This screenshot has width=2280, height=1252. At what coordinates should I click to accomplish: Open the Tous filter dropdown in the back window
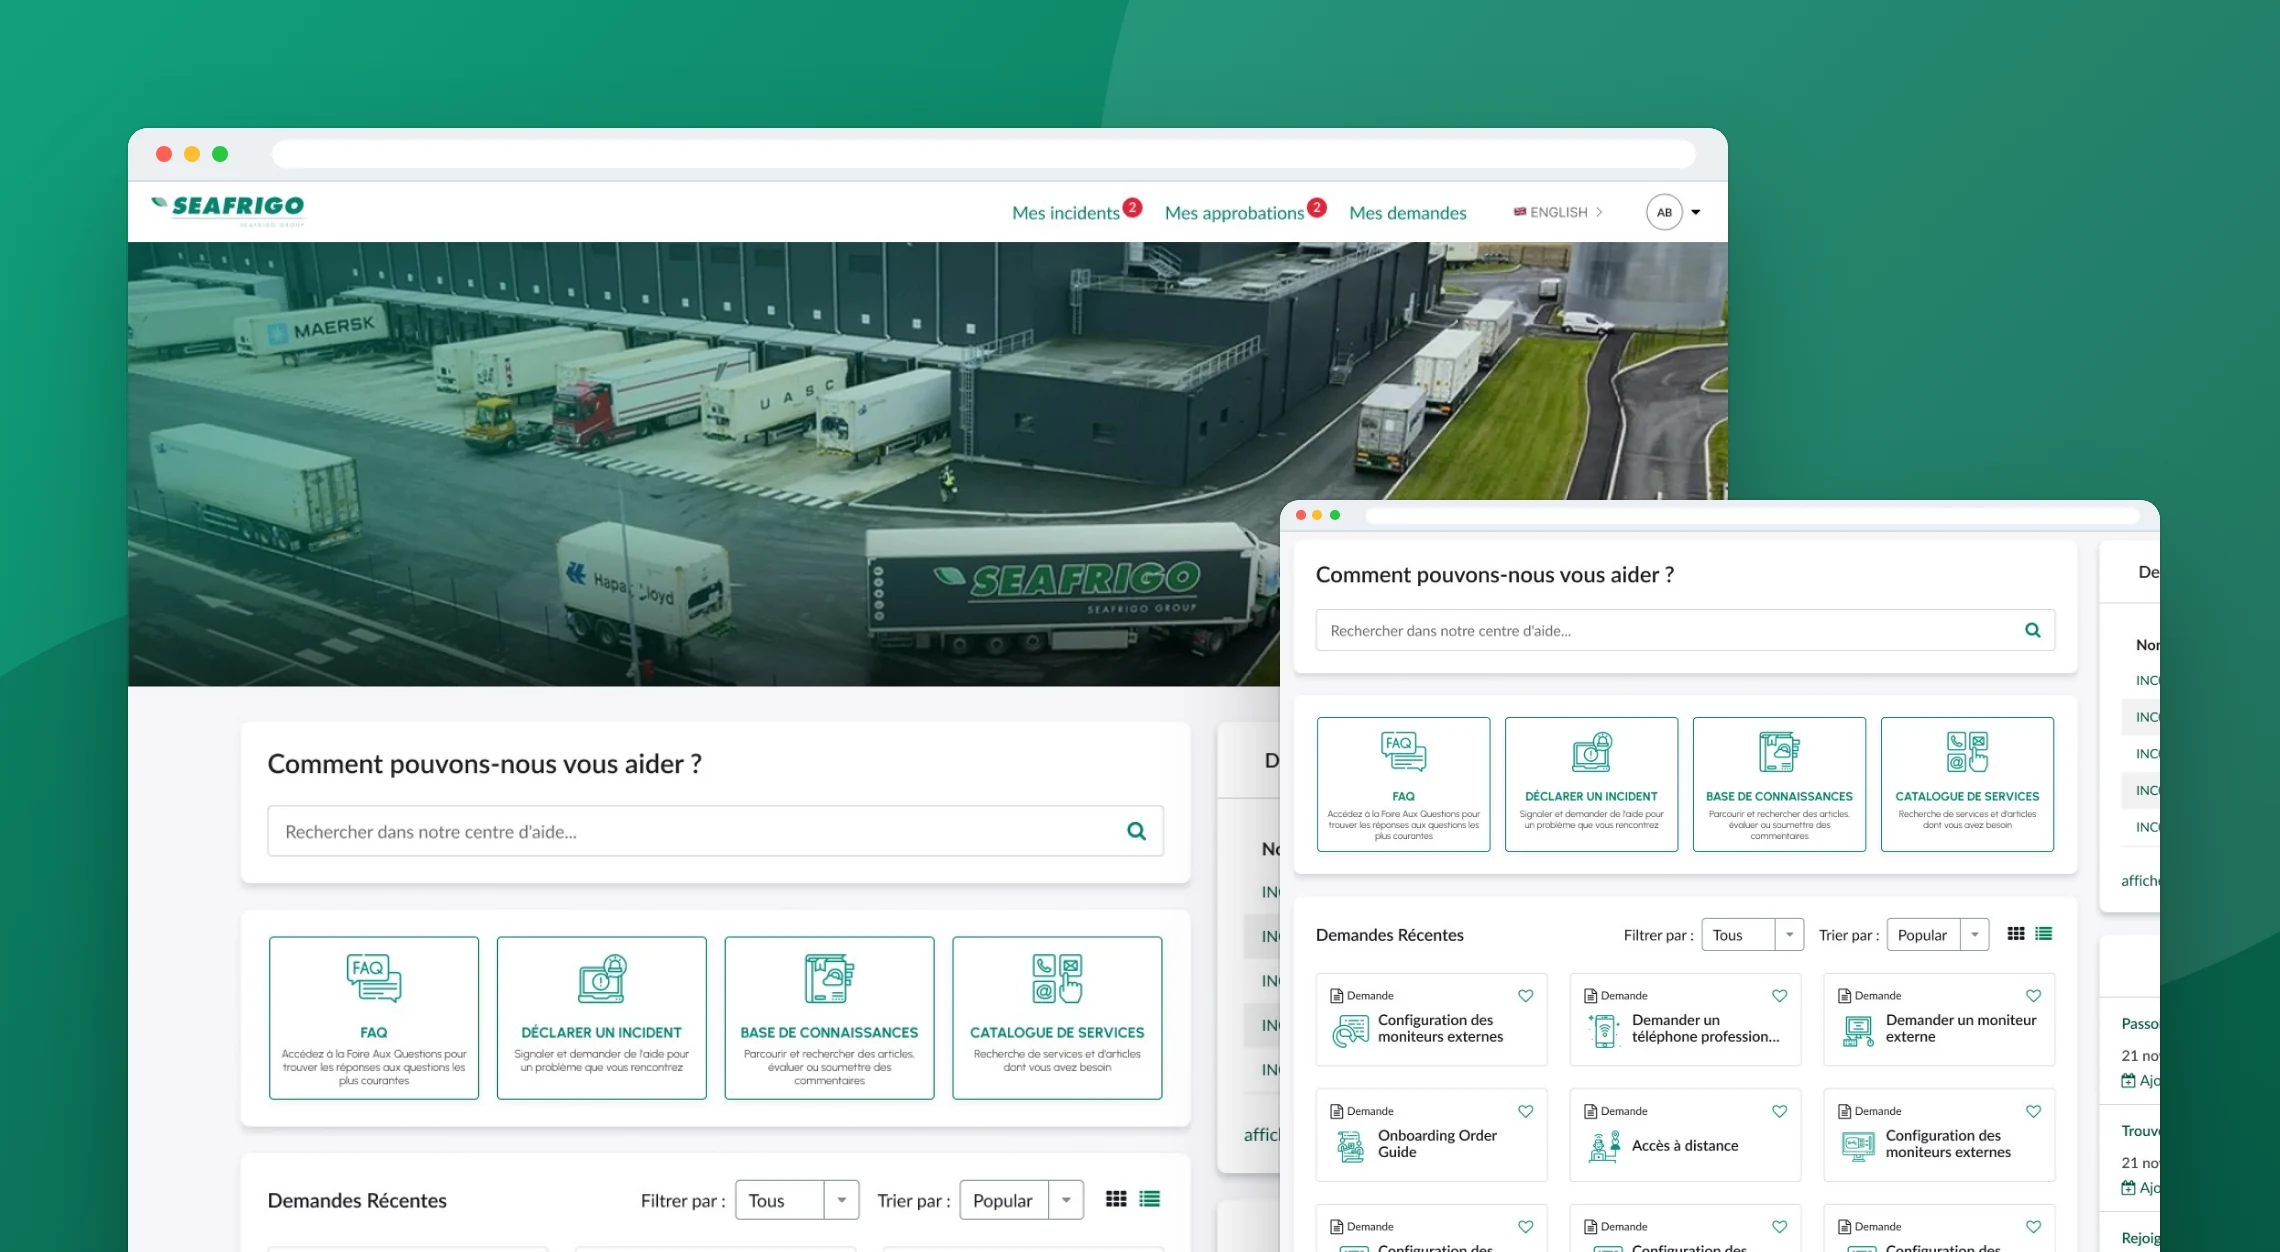click(797, 1200)
